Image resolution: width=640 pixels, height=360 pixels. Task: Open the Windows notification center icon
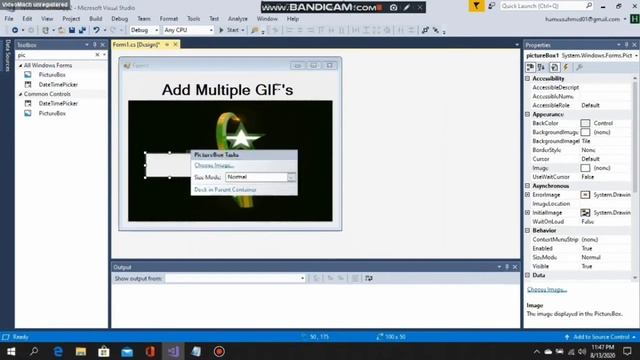(x=627, y=351)
